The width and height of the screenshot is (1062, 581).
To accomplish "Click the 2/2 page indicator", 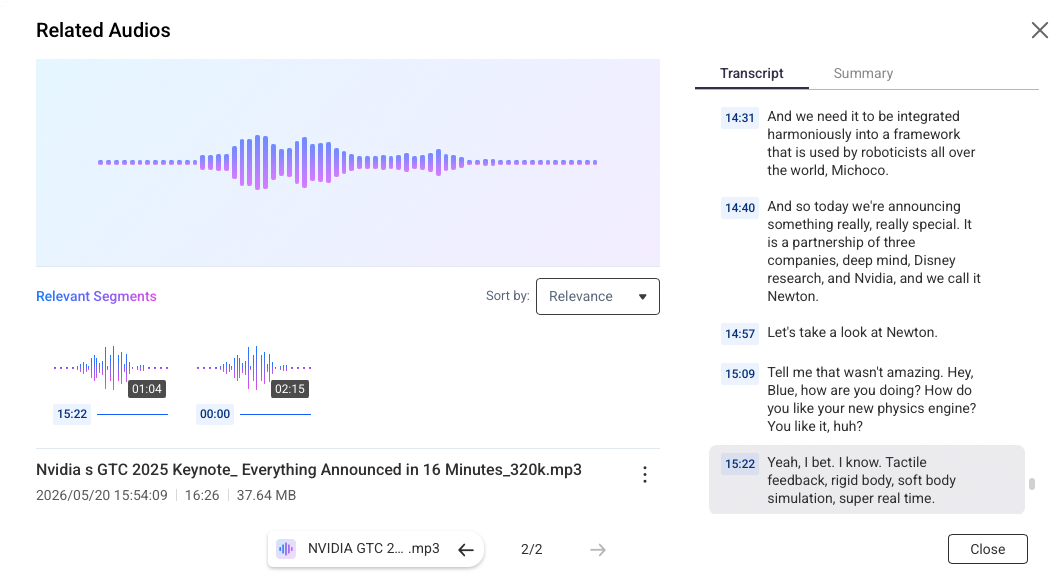I will point(532,550).
